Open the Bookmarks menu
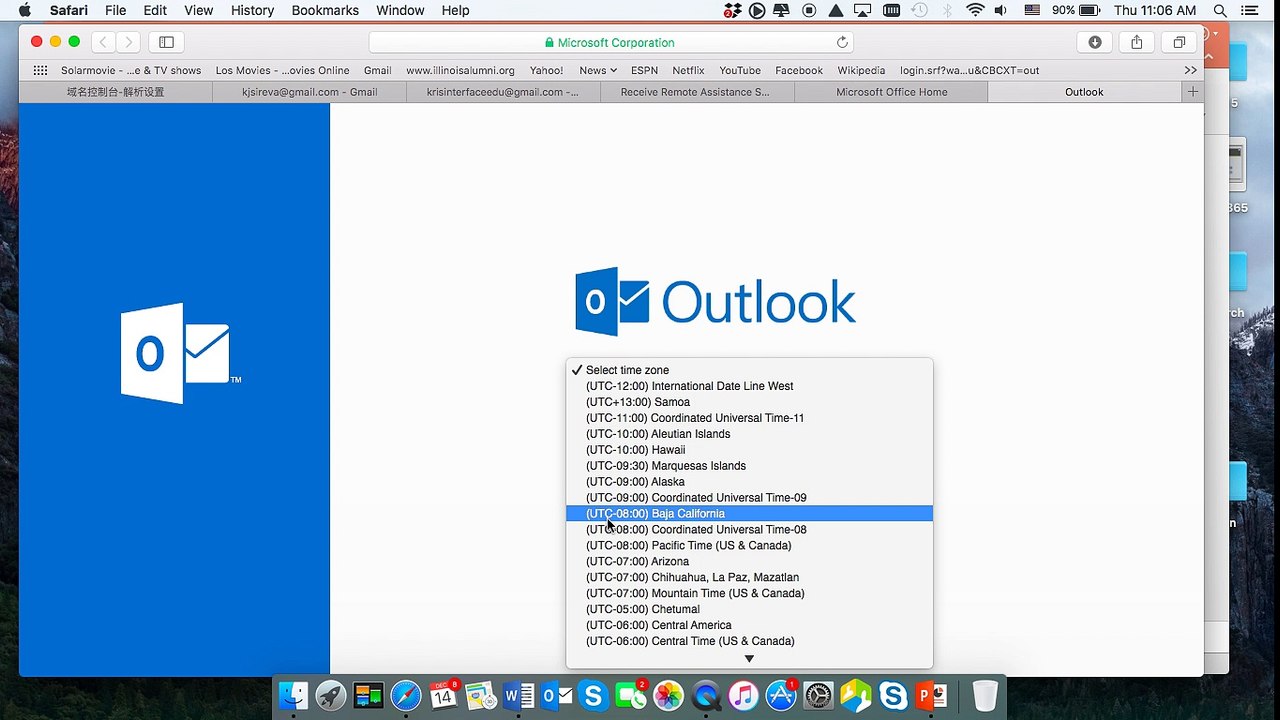This screenshot has height=720, width=1280. click(325, 10)
